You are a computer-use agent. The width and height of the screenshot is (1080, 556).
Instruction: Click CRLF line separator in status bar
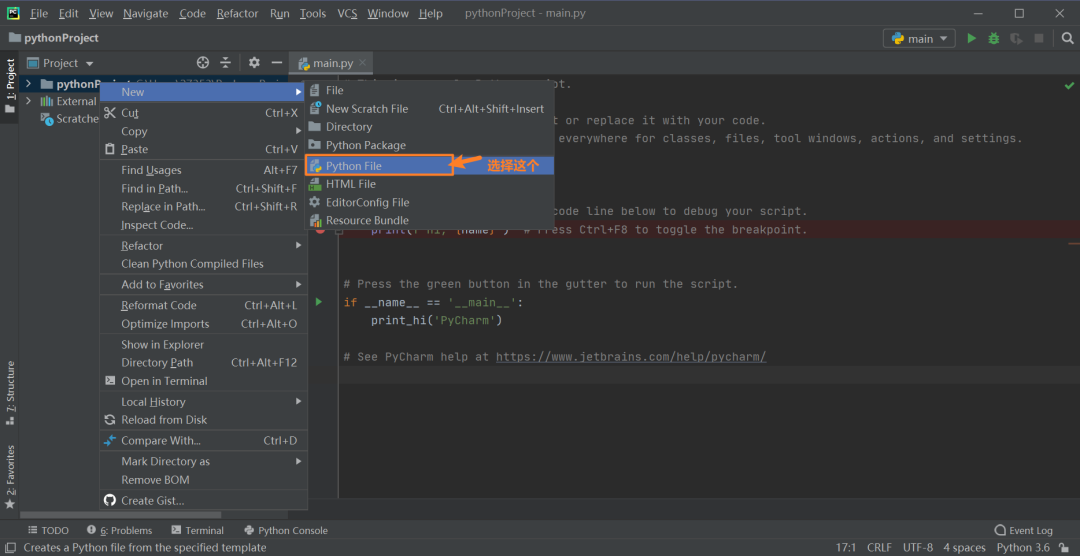click(879, 548)
